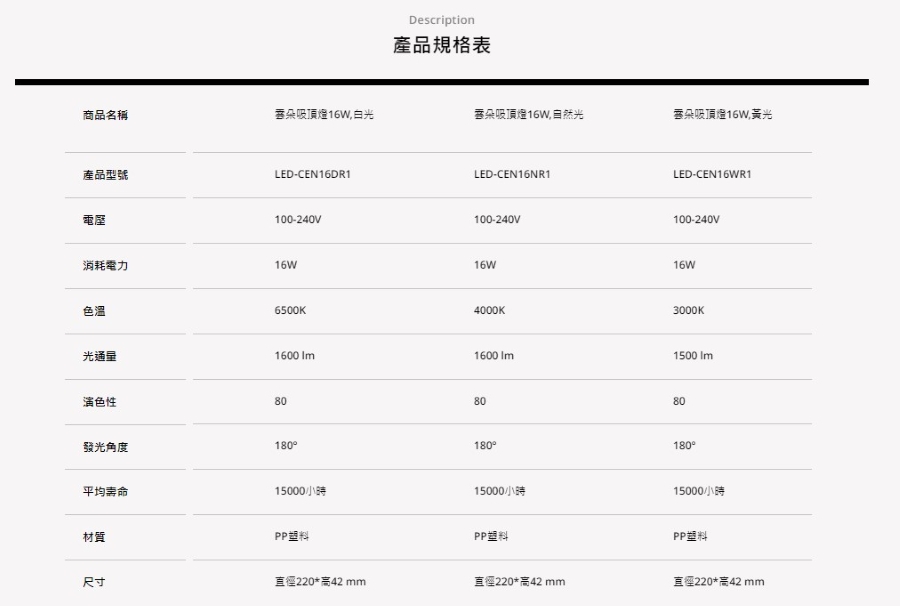Select the 演色性 row label
Image resolution: width=900 pixels, height=606 pixels.
click(99, 401)
